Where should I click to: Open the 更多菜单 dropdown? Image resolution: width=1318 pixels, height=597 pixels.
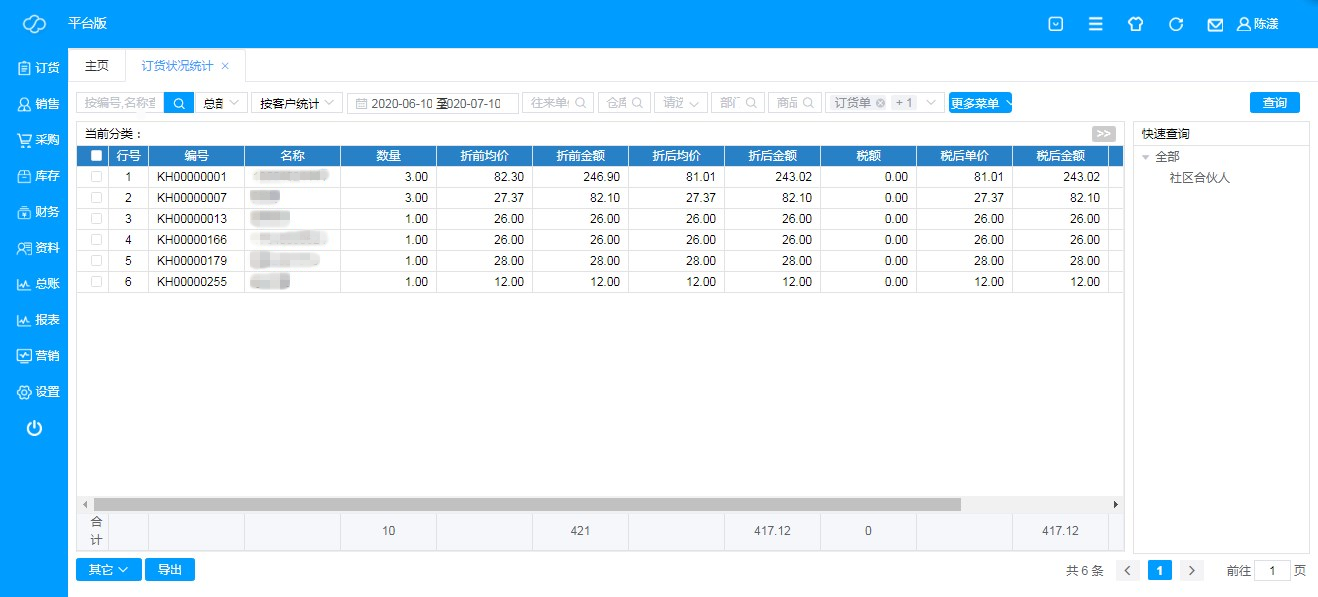[980, 103]
